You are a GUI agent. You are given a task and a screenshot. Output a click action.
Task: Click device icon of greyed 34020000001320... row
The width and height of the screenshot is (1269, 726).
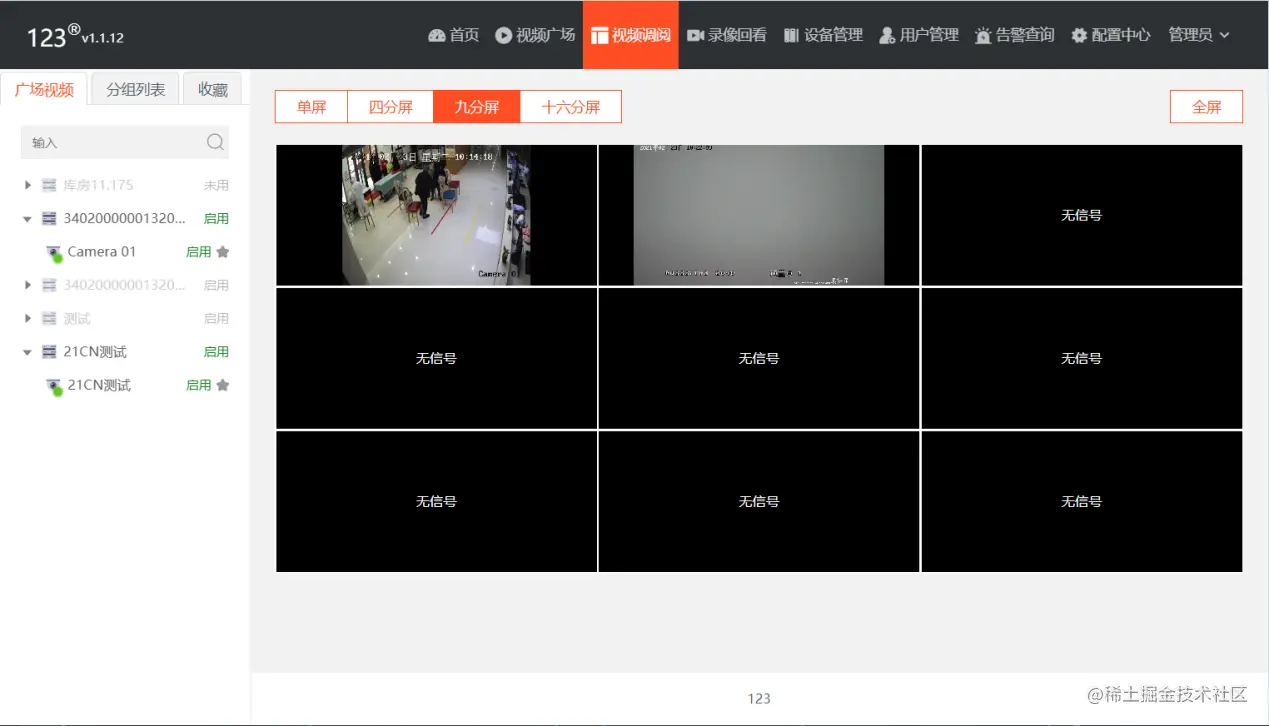[49, 285]
